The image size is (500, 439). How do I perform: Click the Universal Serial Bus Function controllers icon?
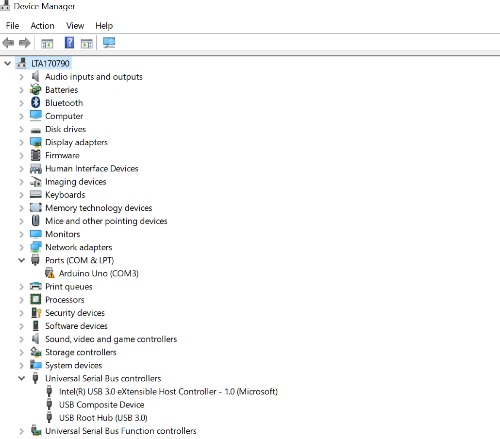(36, 431)
